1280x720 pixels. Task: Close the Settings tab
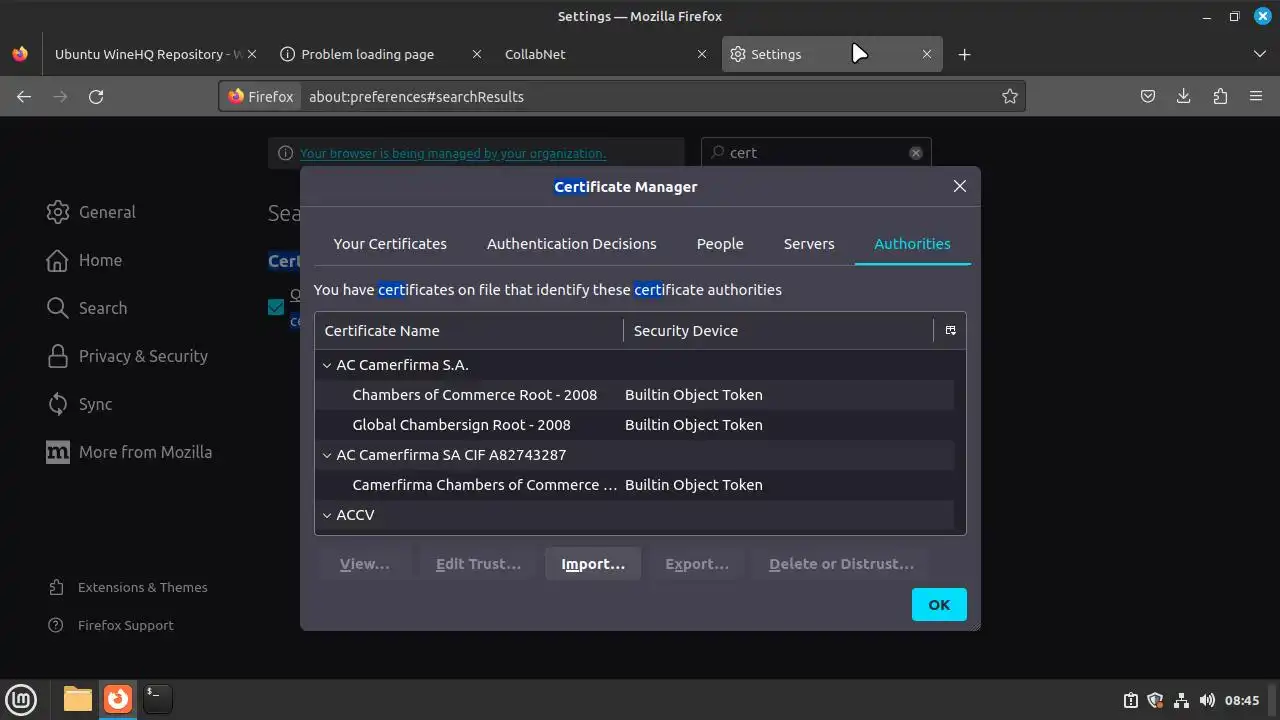pos(927,54)
